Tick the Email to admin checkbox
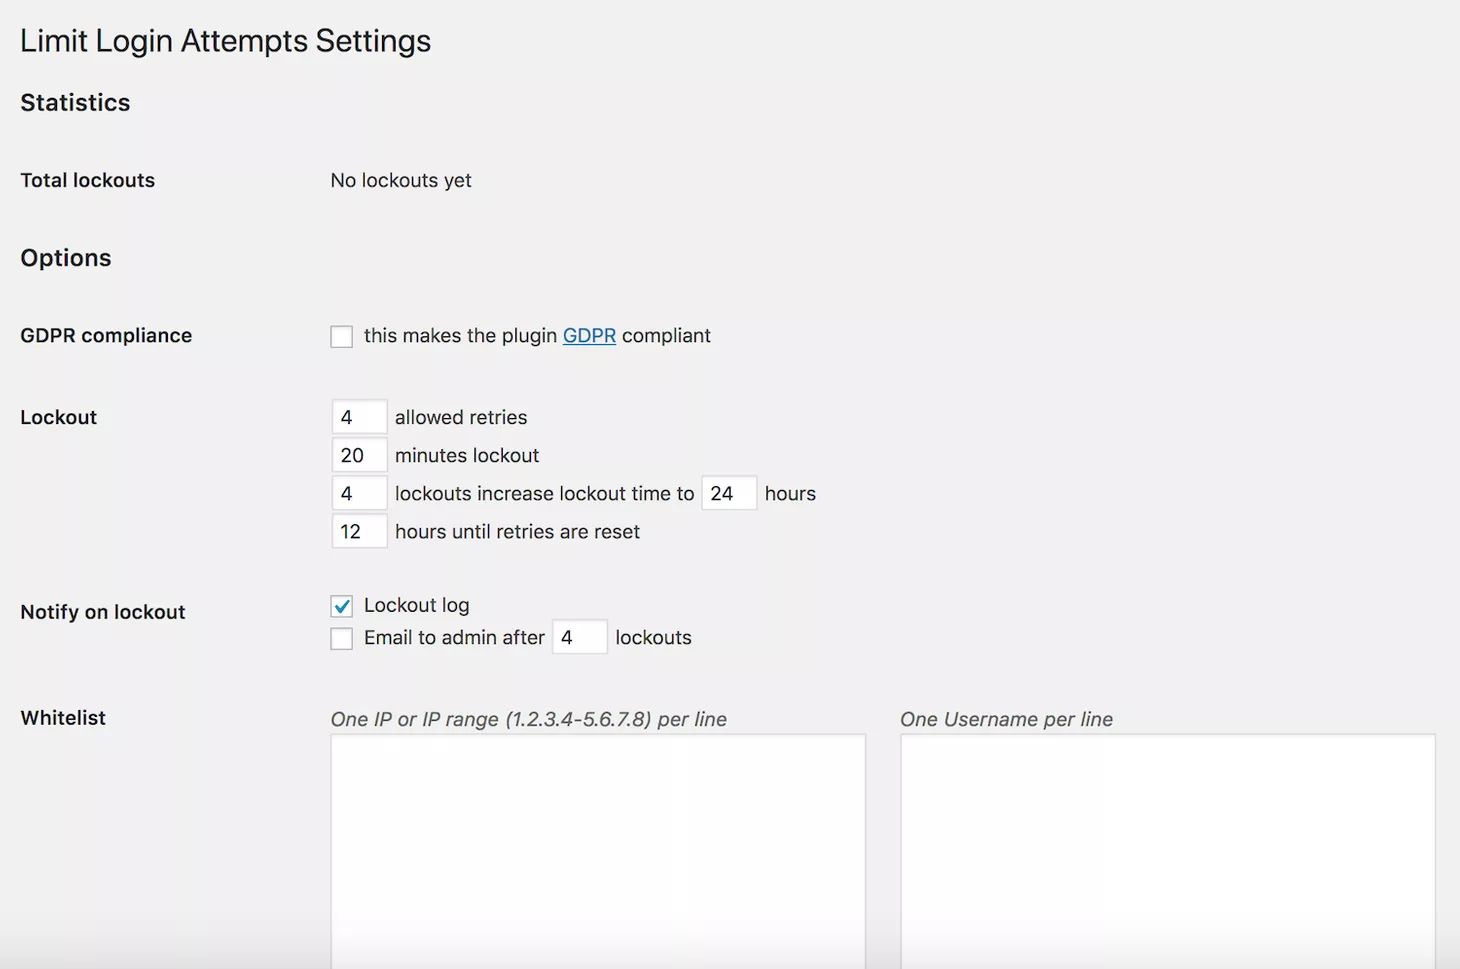 [x=342, y=638]
